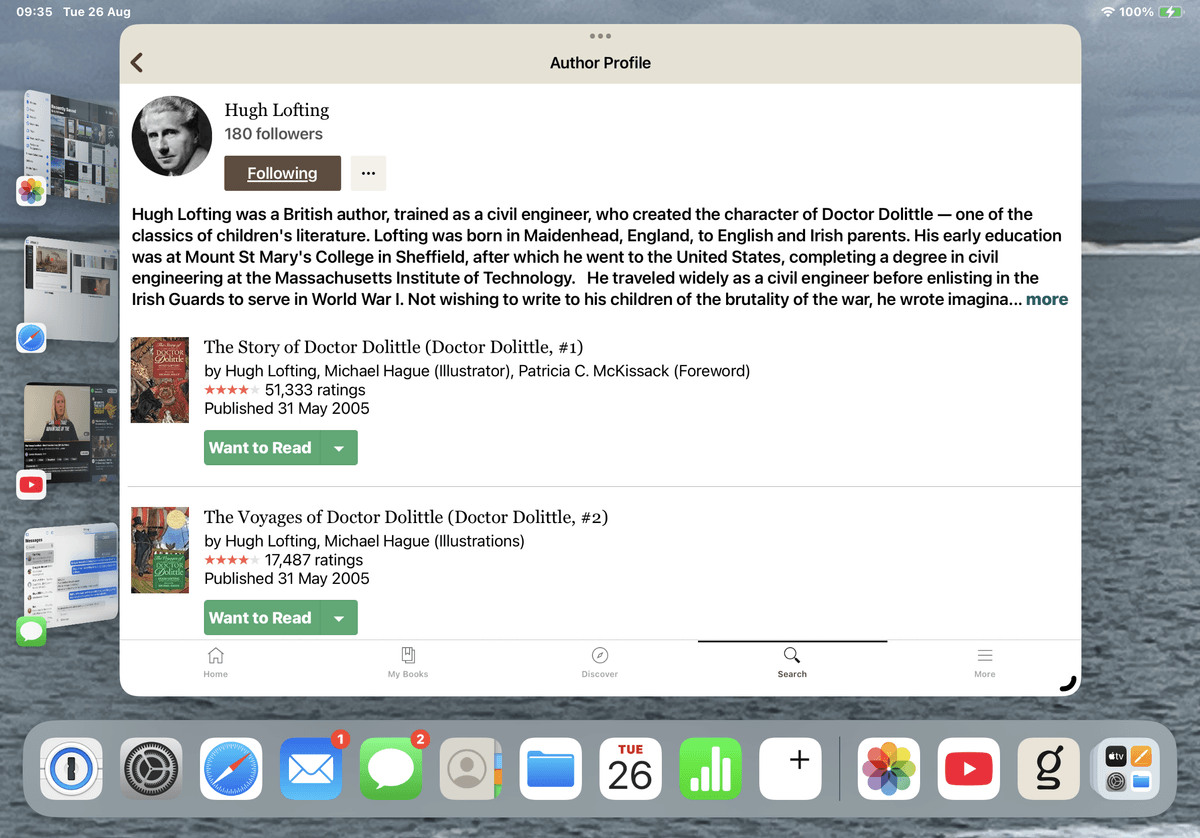Viewport: 1200px width, 838px height.
Task: Launch Numbers from the dock
Action: 711,769
